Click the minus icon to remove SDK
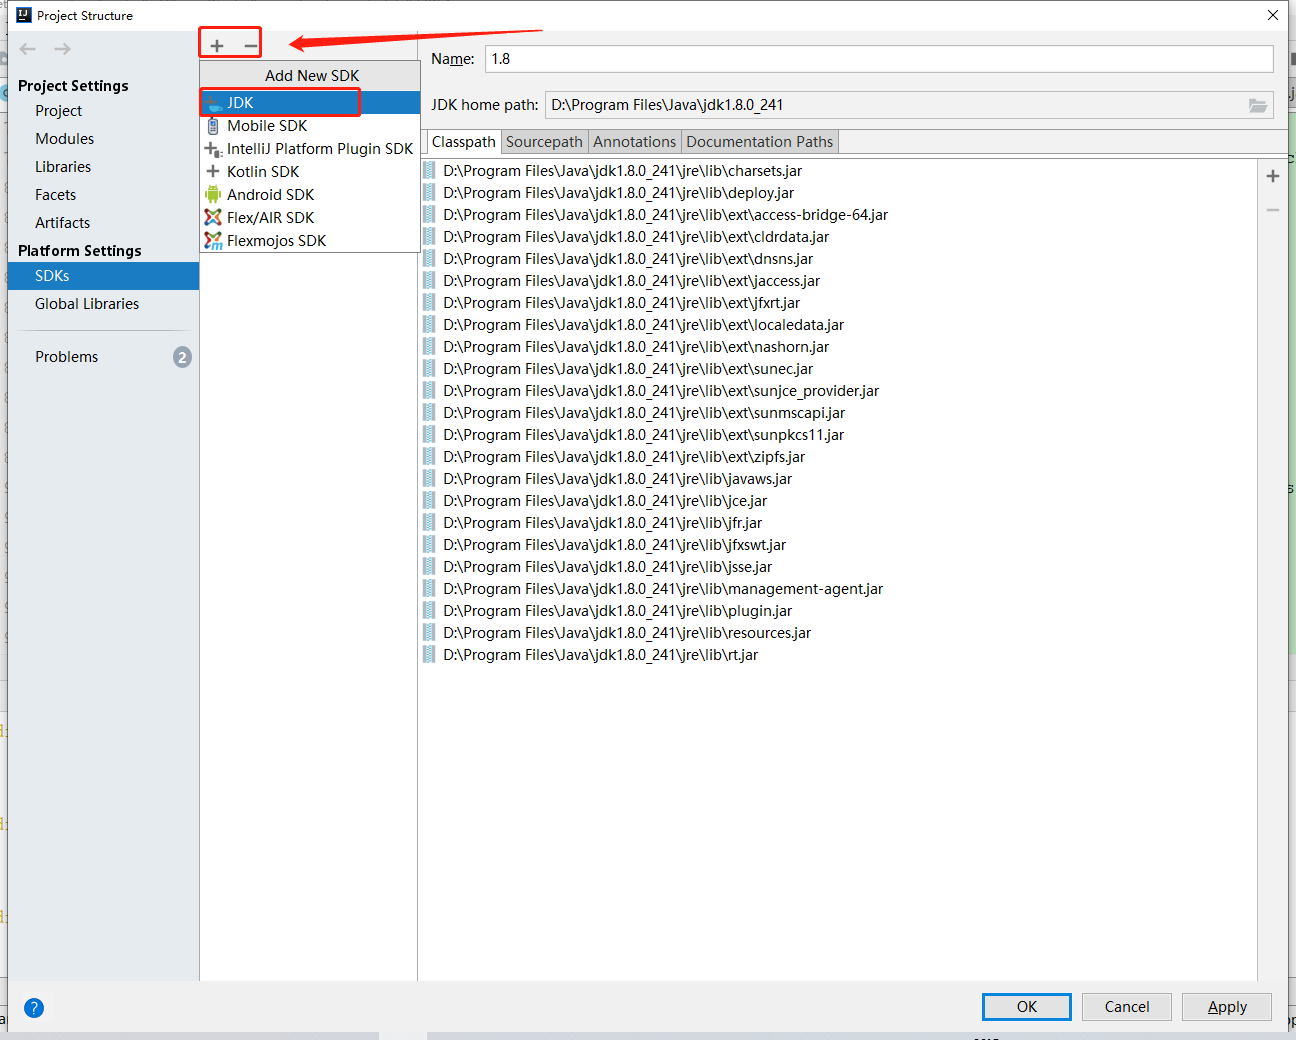This screenshot has width=1296, height=1040. (251, 46)
